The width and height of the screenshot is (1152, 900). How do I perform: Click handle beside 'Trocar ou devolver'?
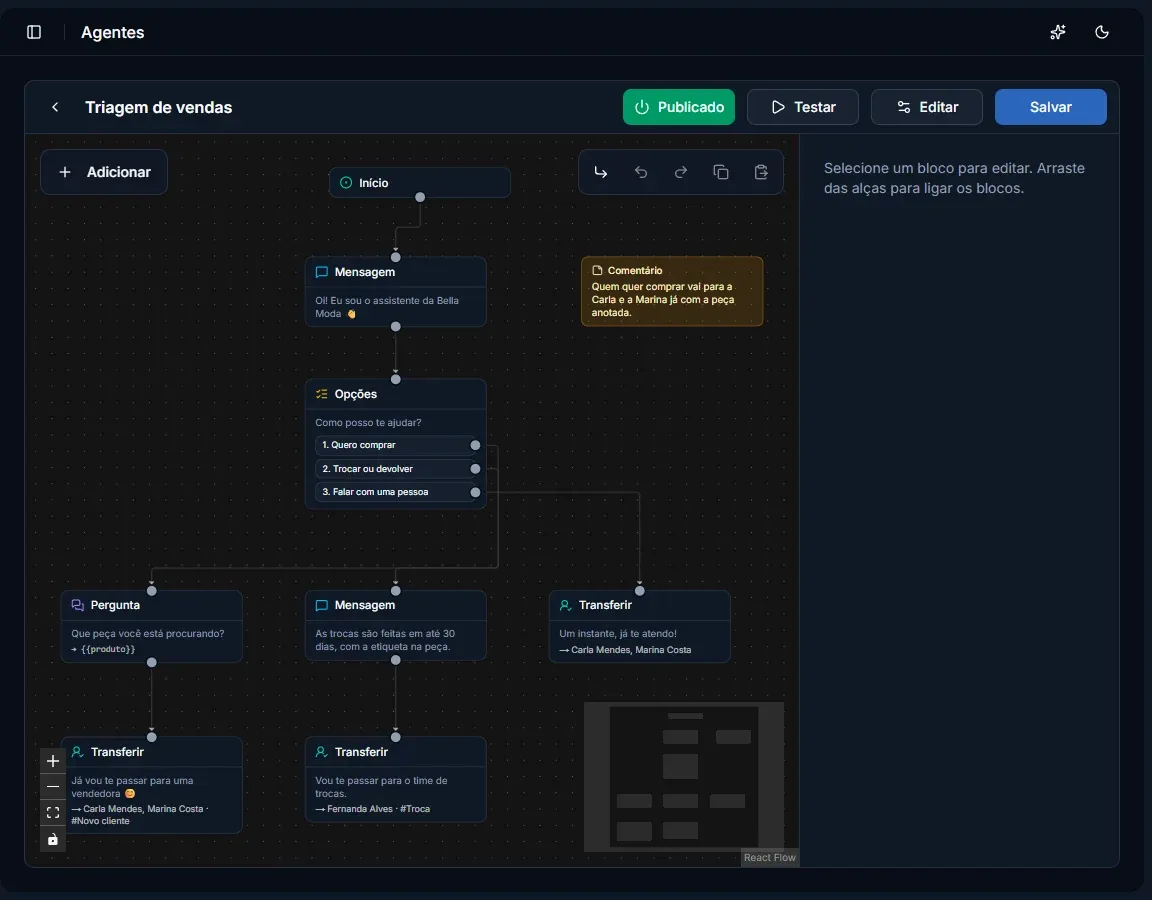click(x=475, y=469)
